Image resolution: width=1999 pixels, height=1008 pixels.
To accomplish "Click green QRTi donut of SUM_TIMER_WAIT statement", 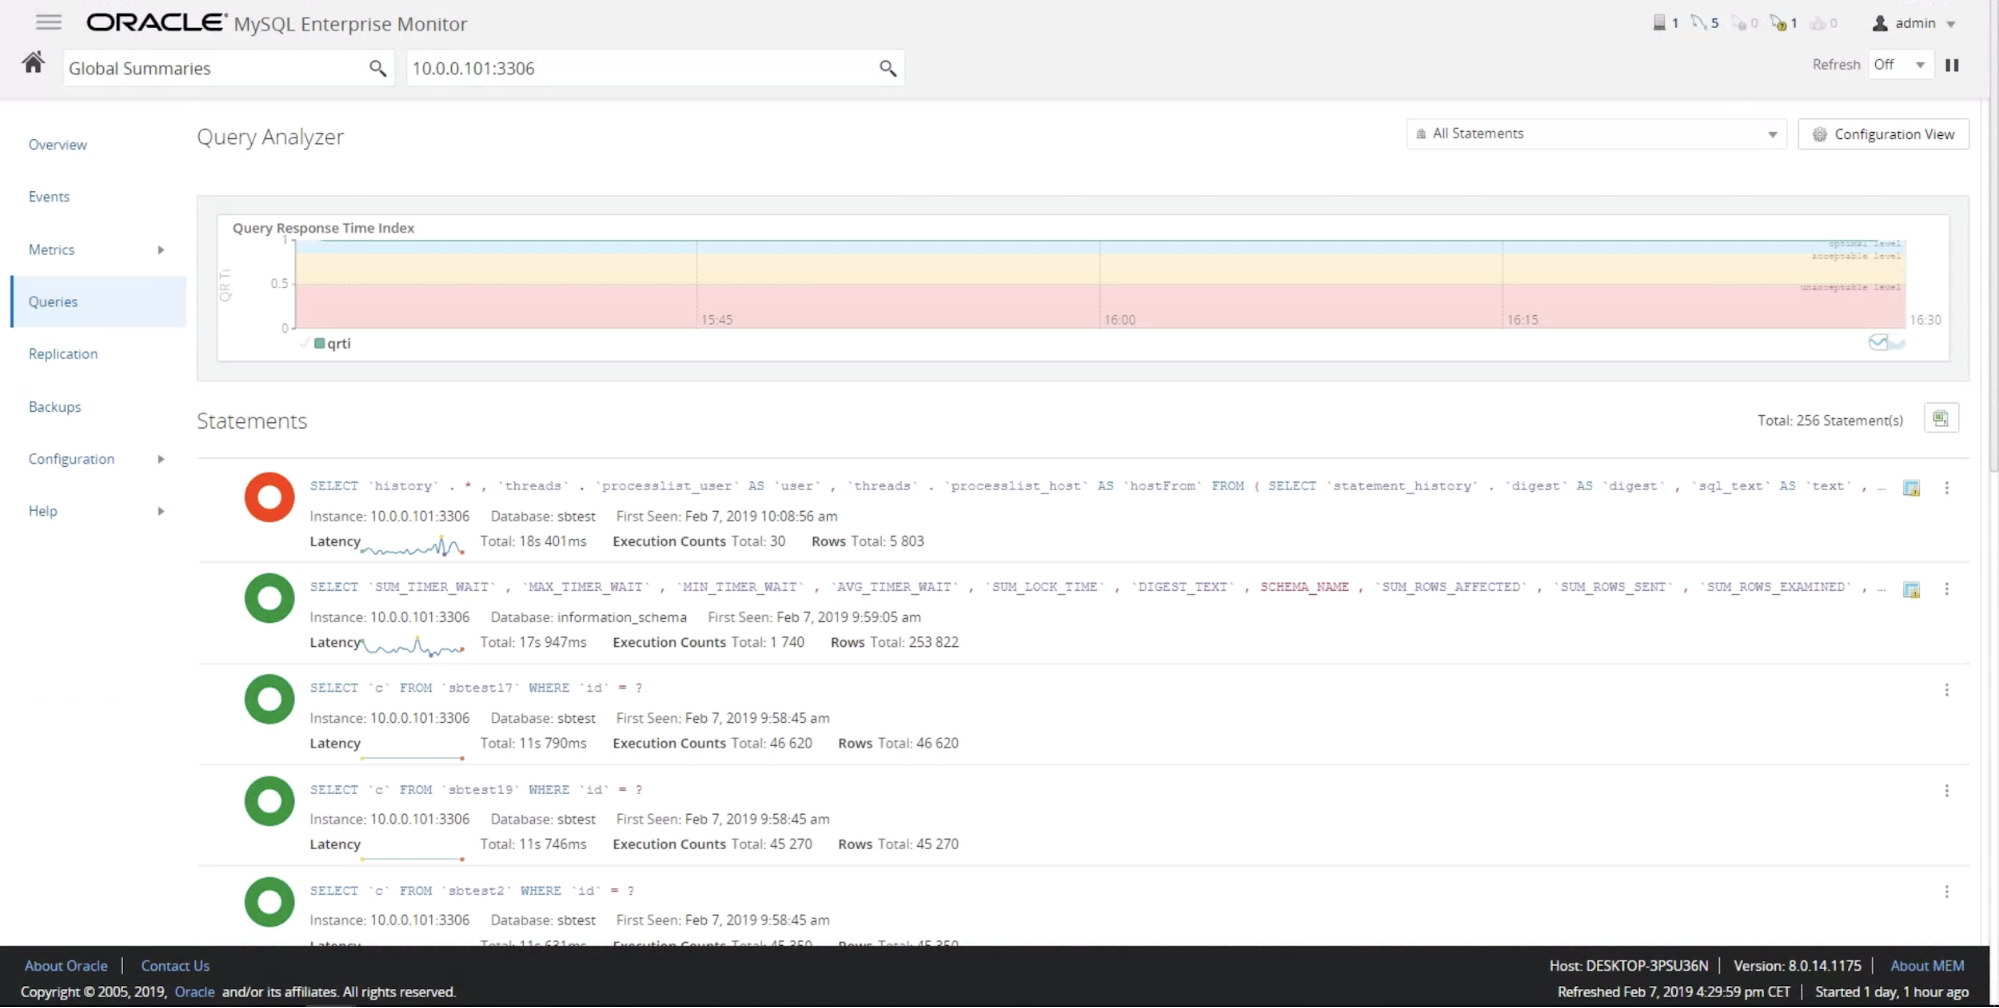I will [269, 598].
